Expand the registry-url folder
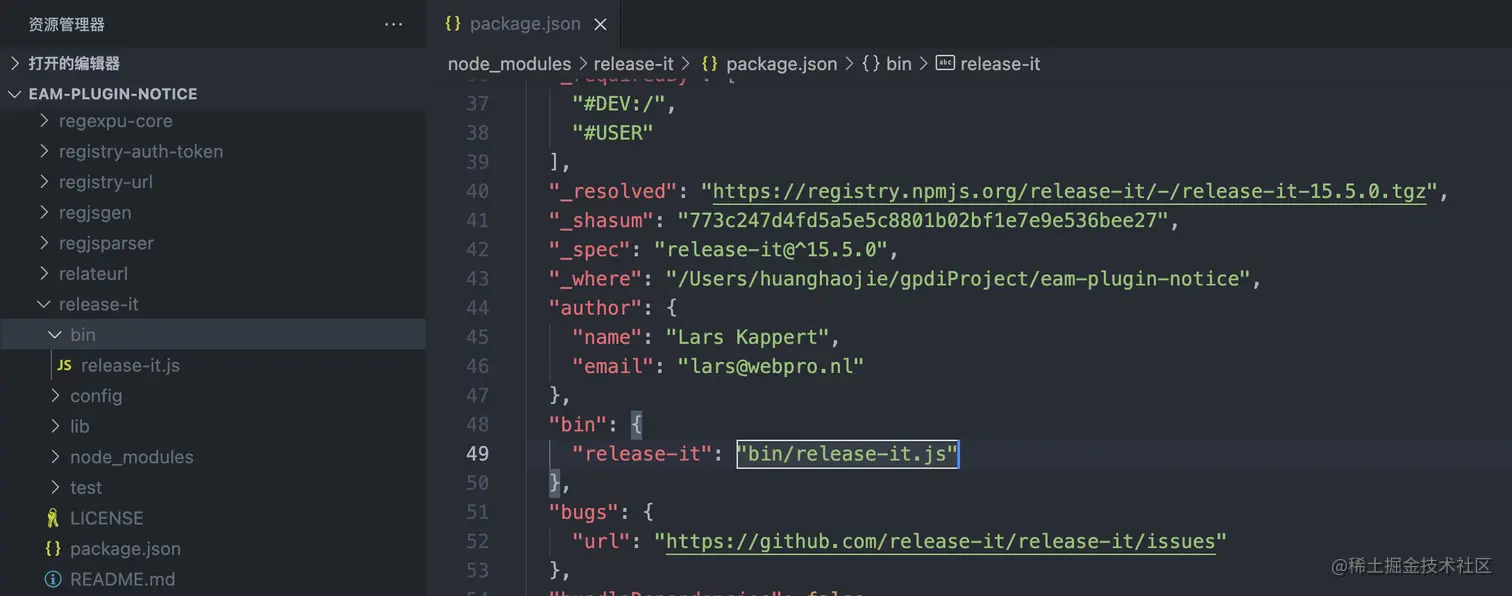 point(44,182)
